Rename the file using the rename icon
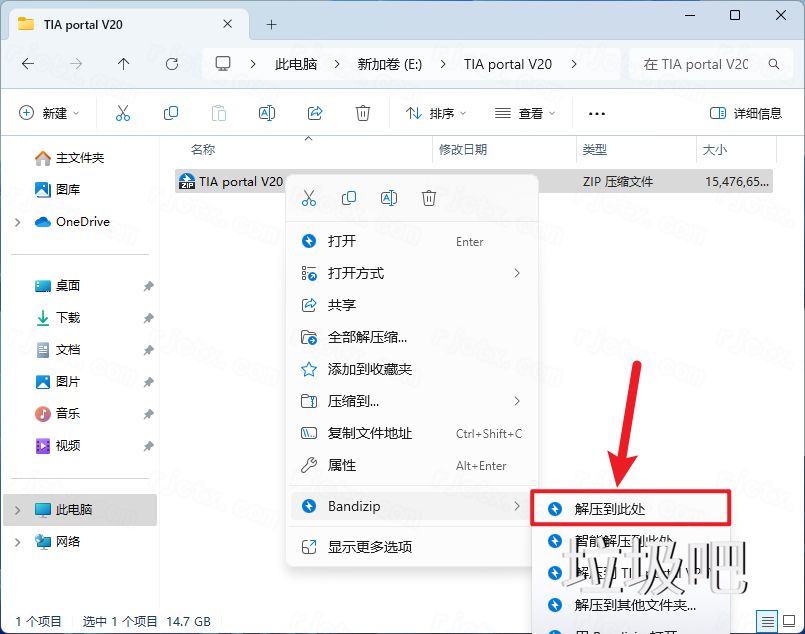Image resolution: width=805 pixels, height=634 pixels. 388,198
